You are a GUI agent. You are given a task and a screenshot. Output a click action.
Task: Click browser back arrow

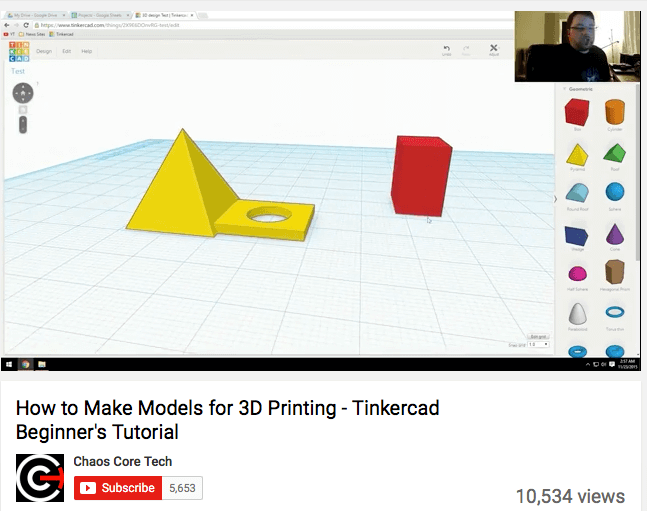pyautogui.click(x=7, y=25)
